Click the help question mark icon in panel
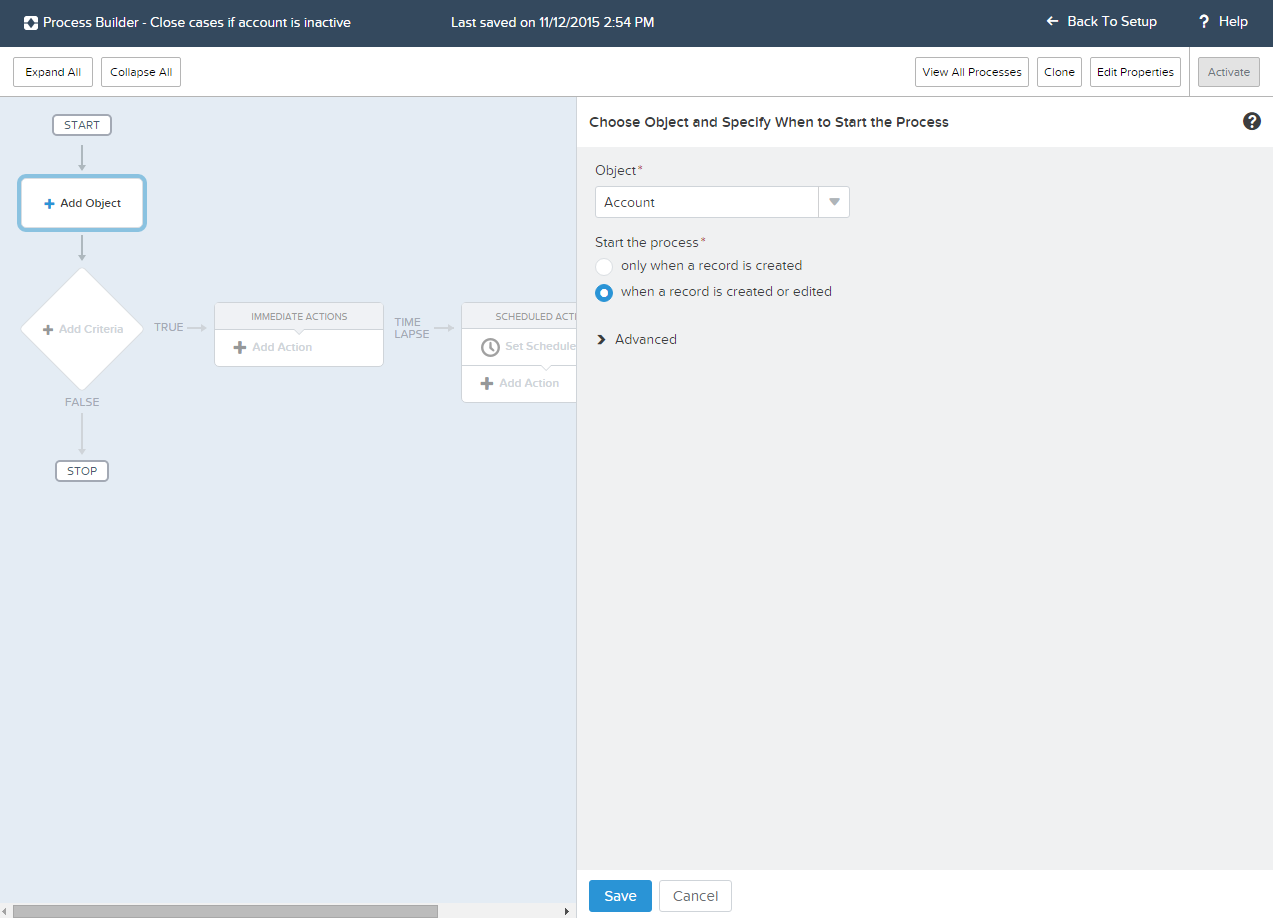Screen dimensions: 1273x918 [x=1251, y=121]
